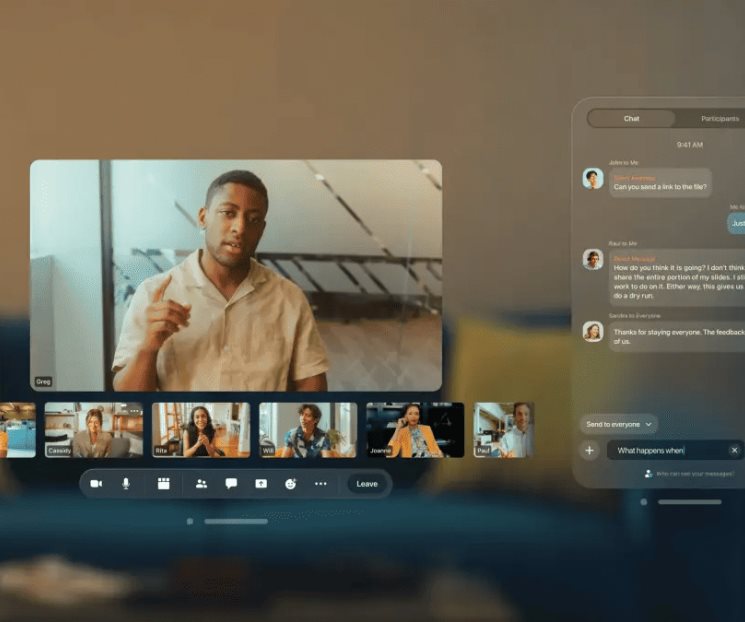Mute the microphone in the meeting toolbar

[x=126, y=484]
